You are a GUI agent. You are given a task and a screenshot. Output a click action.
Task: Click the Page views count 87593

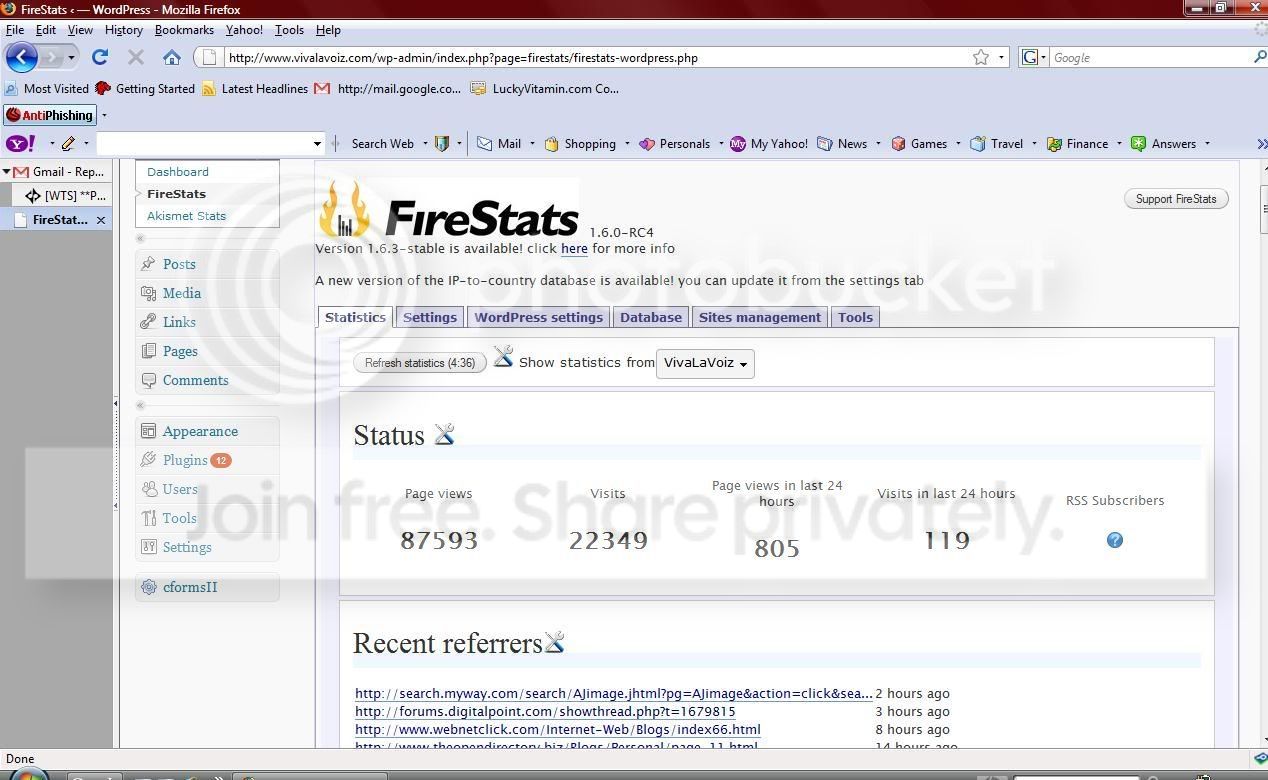pos(439,540)
